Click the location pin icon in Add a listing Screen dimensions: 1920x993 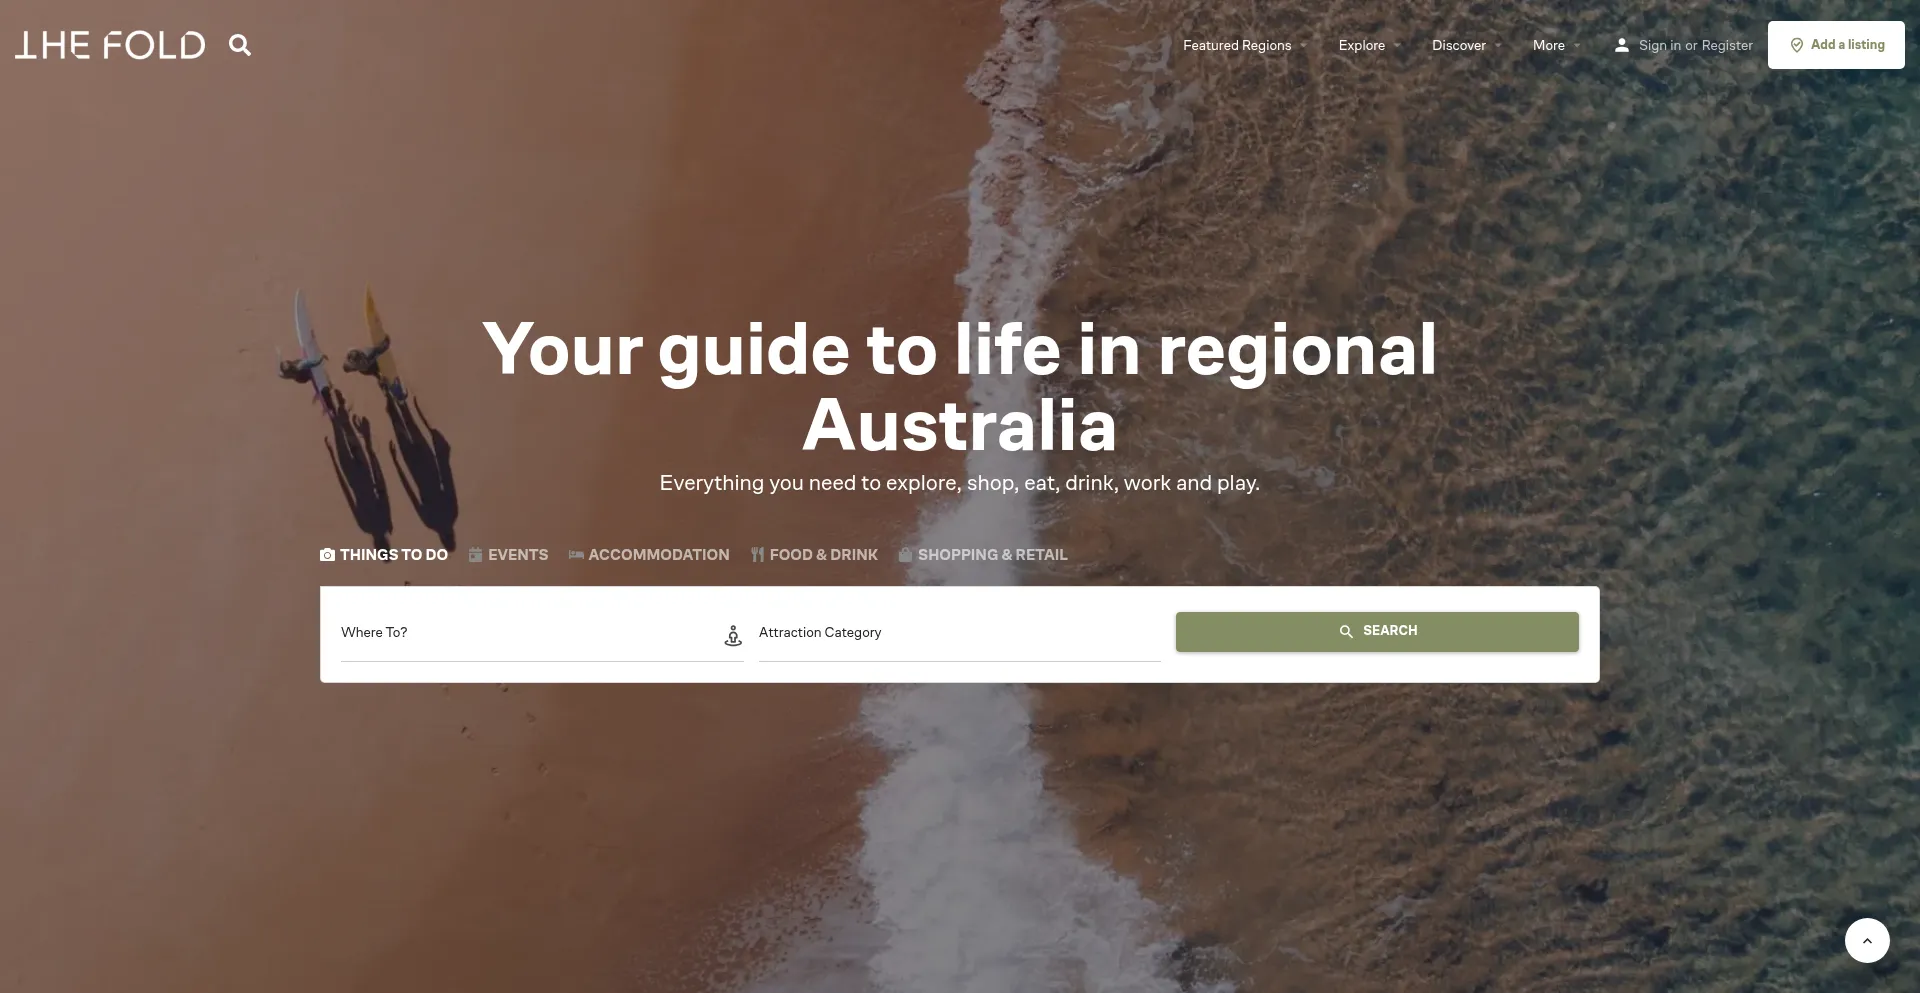click(1797, 45)
